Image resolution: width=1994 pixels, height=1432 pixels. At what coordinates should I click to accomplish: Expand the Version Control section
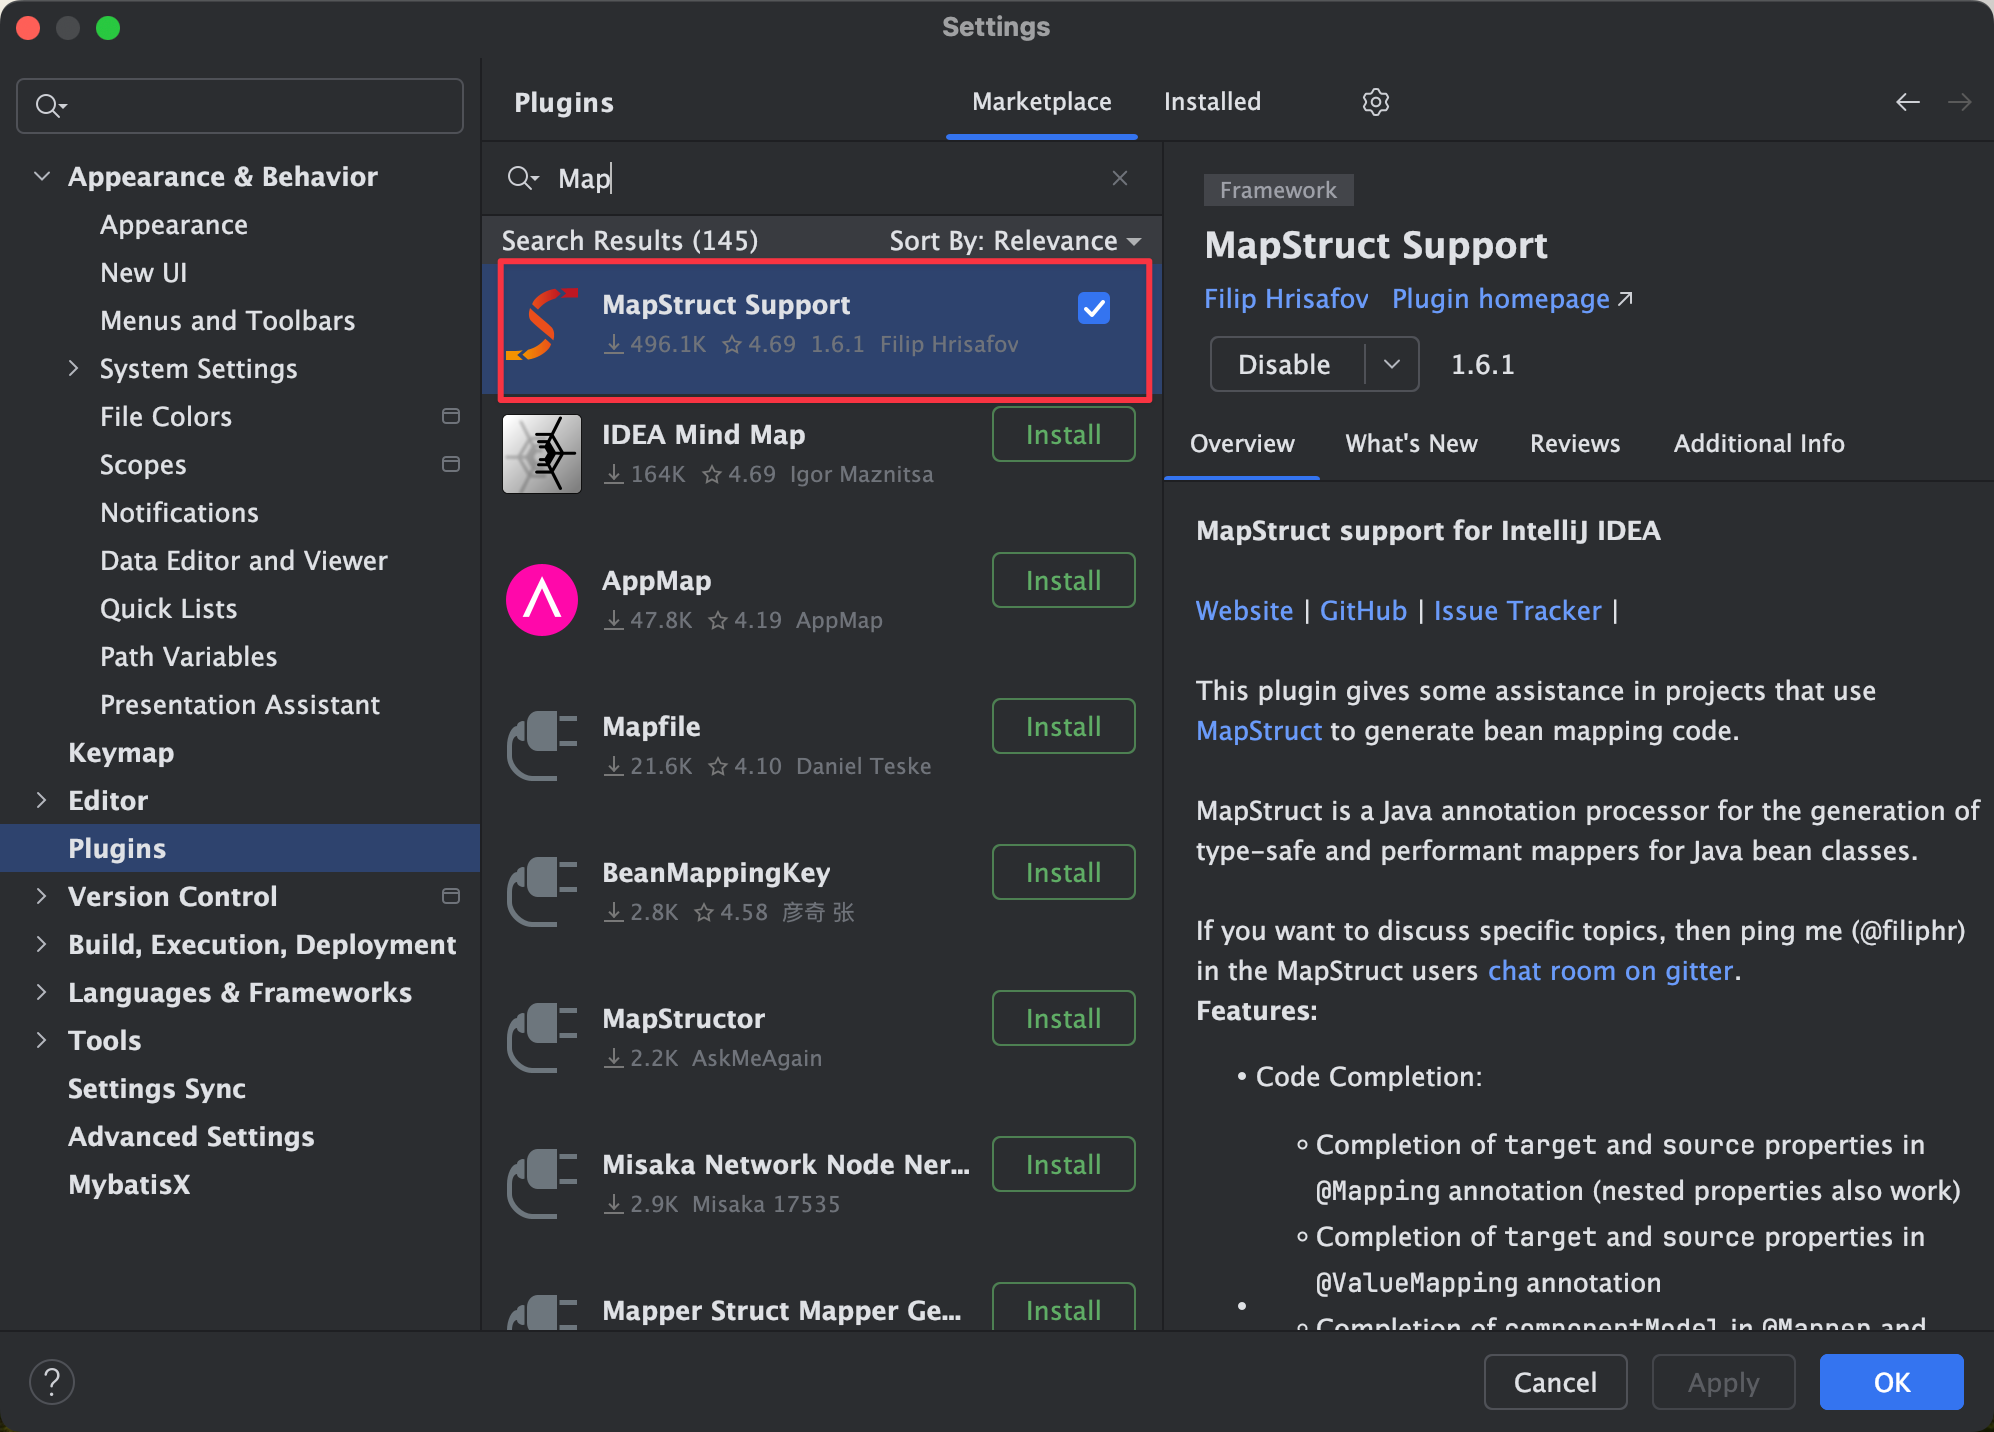tap(42, 896)
